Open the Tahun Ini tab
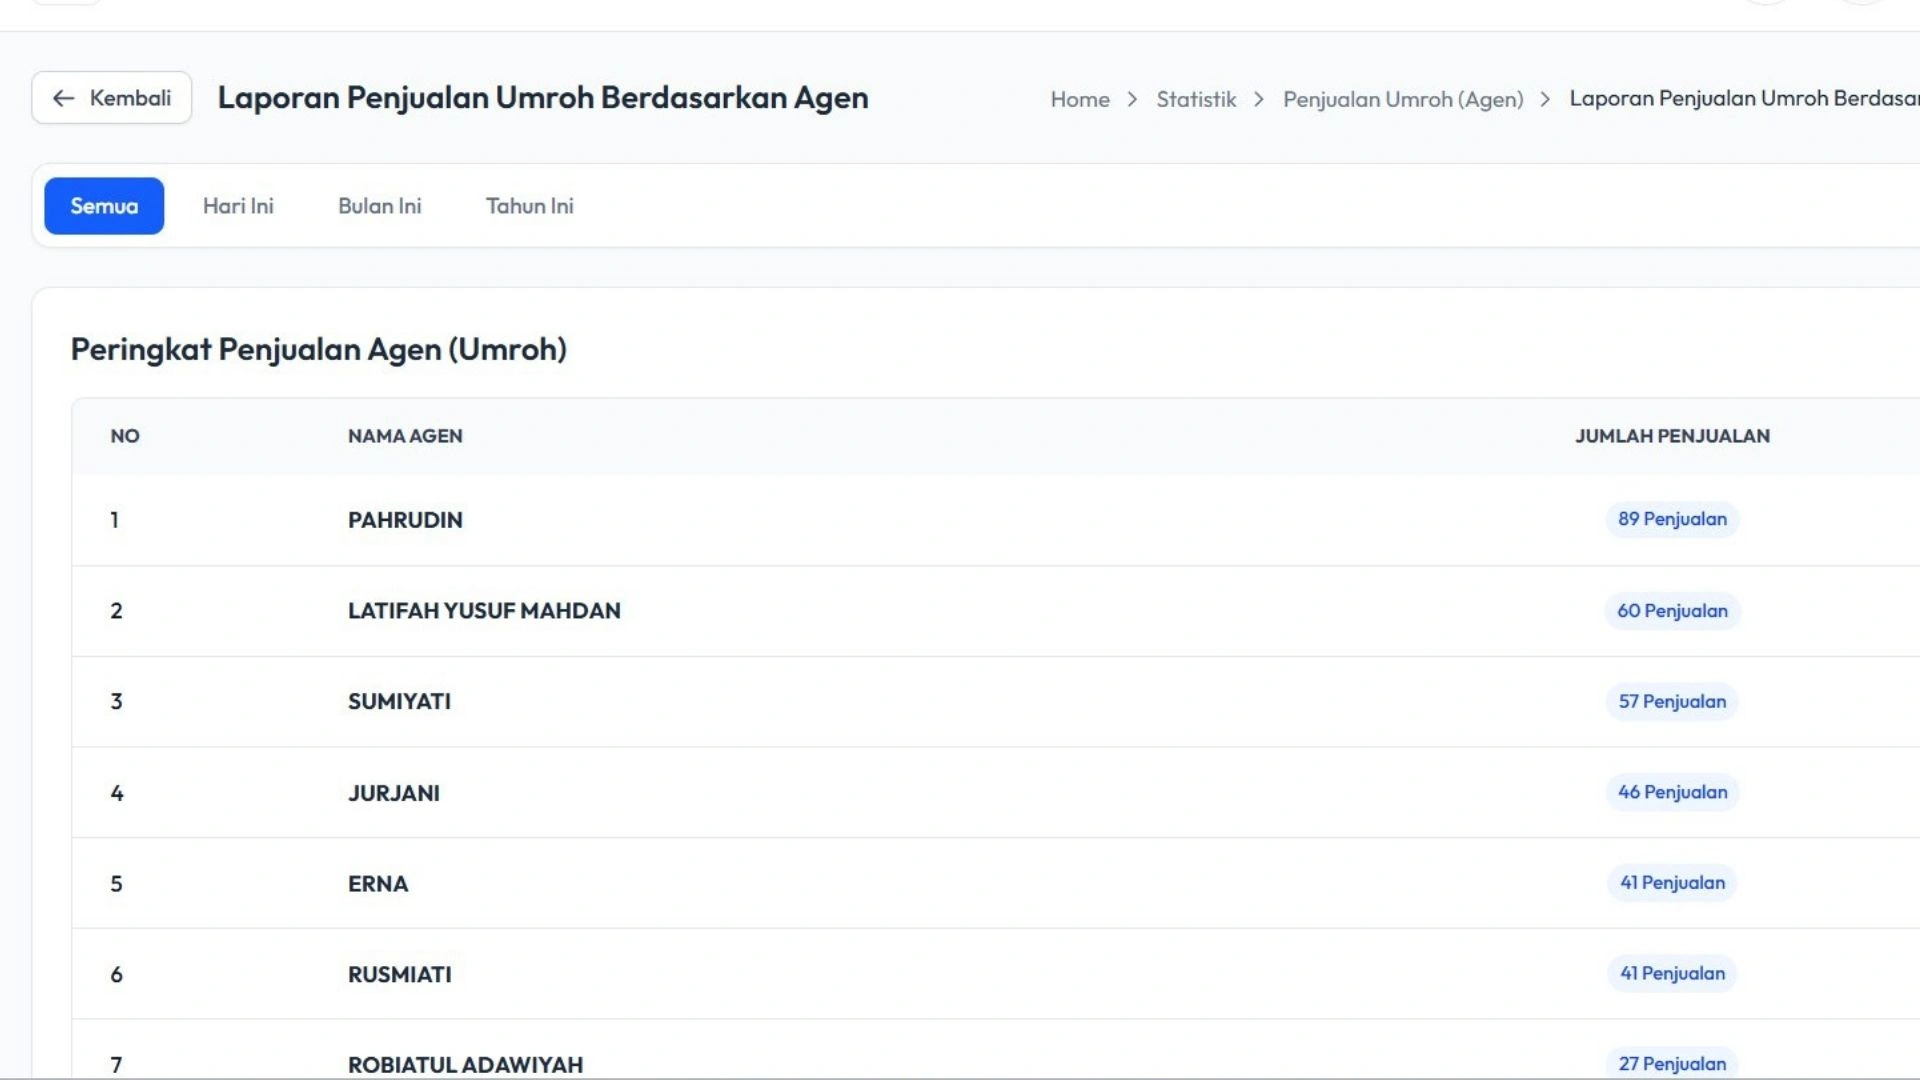This screenshot has width=1920, height=1080. coord(529,206)
